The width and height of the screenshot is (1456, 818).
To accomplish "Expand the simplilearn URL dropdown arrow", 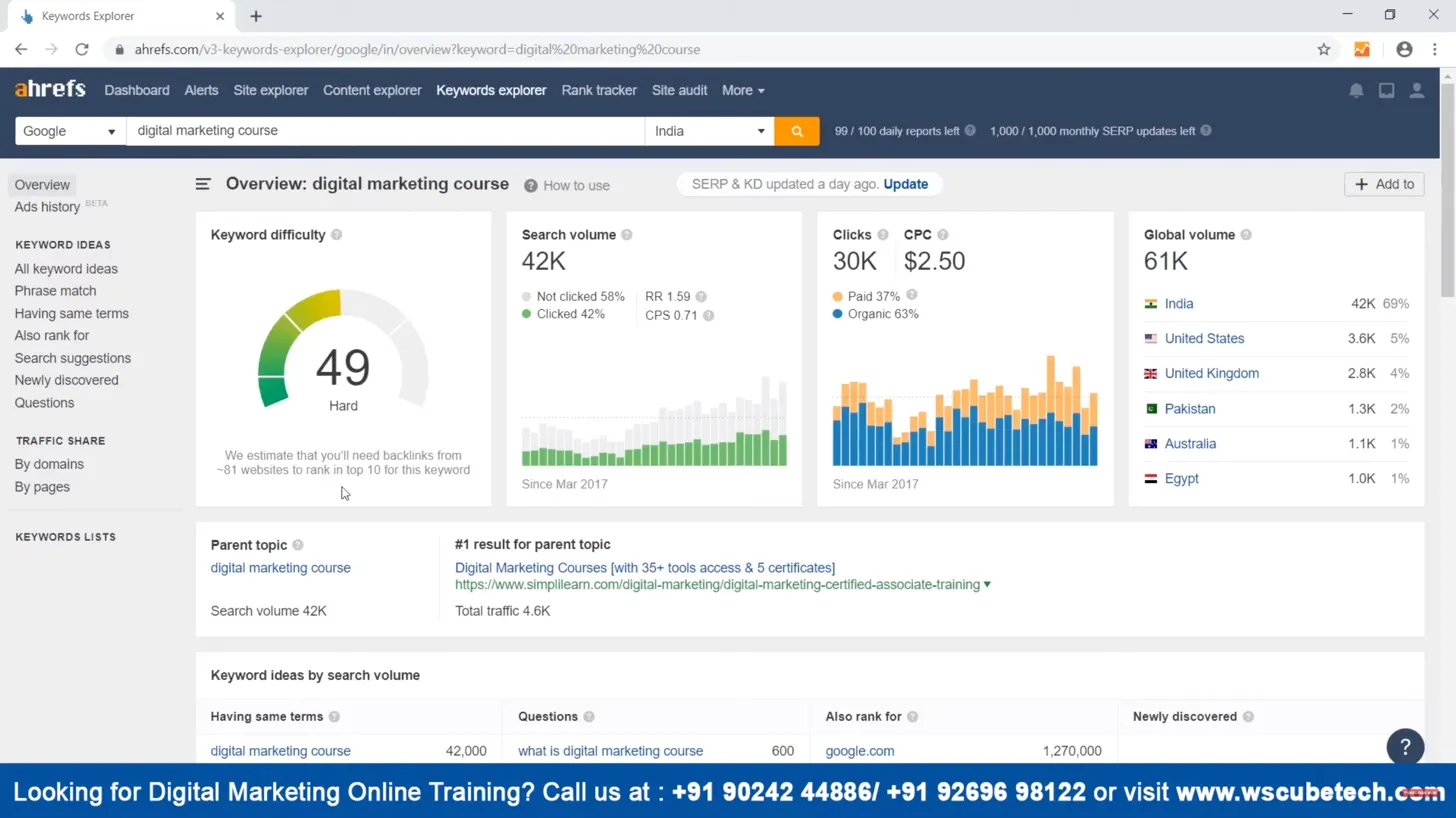I will 988,585.
